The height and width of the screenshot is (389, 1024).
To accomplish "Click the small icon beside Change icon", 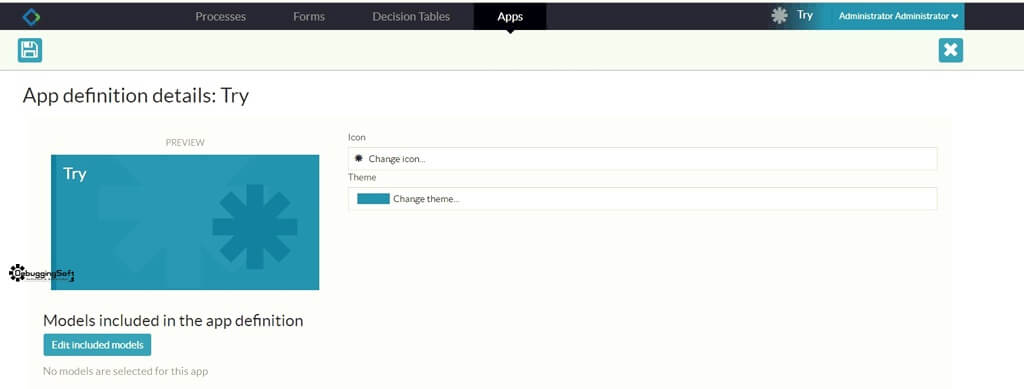I will point(358,159).
